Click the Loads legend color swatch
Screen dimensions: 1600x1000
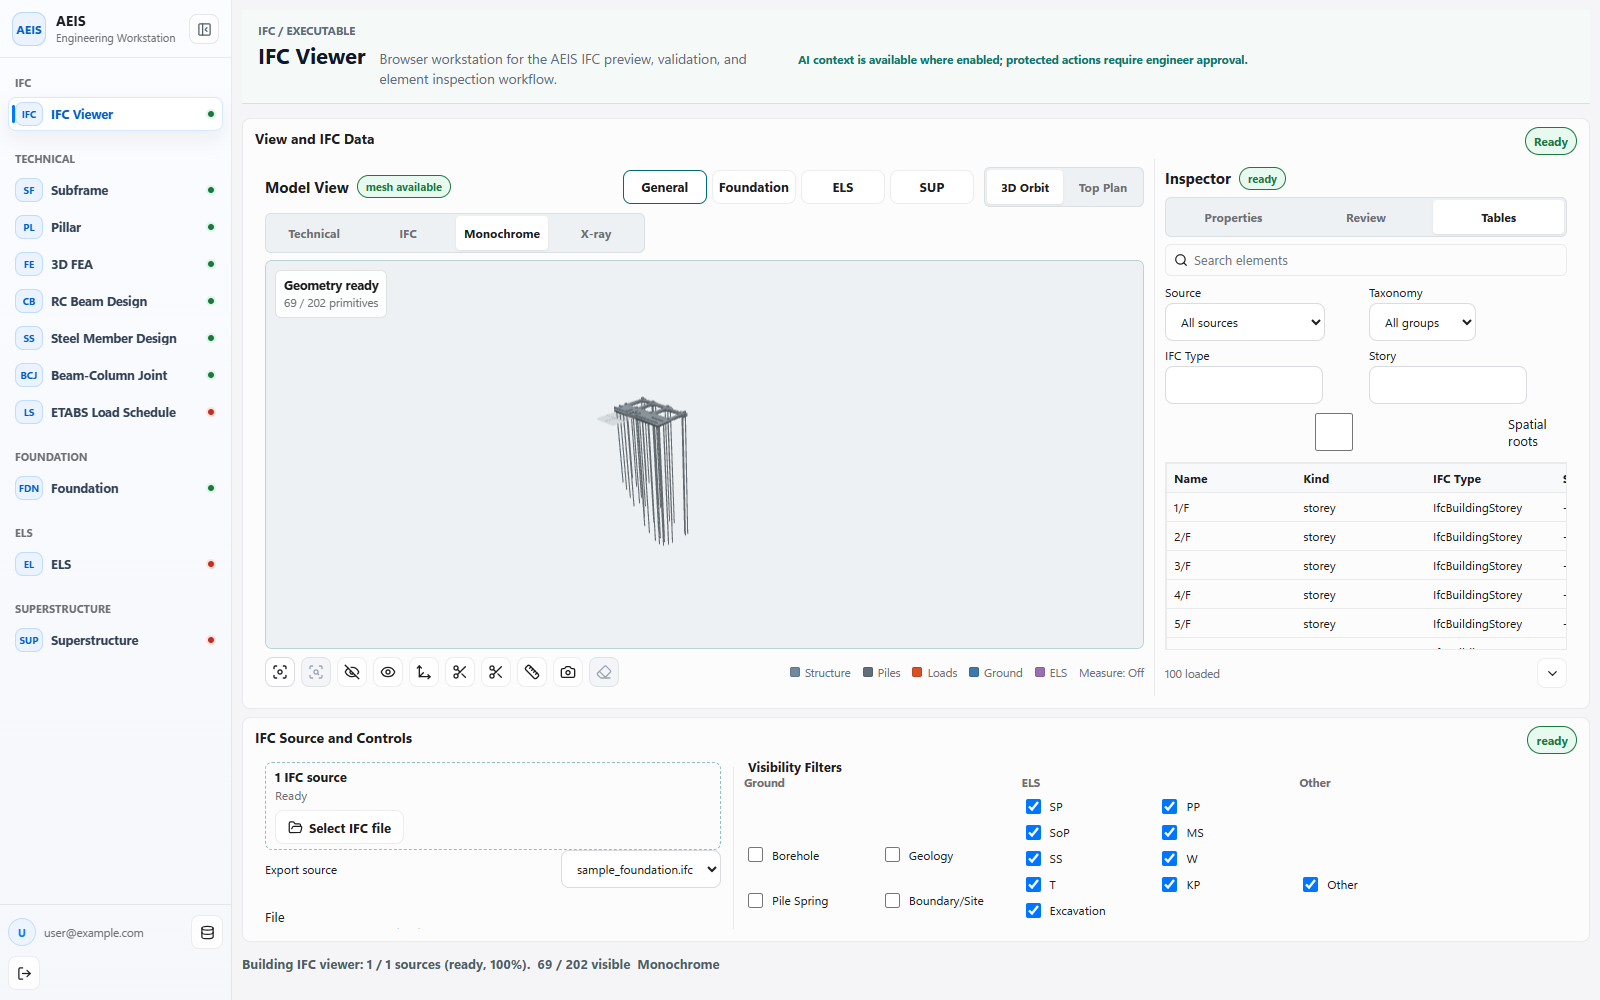[917, 673]
